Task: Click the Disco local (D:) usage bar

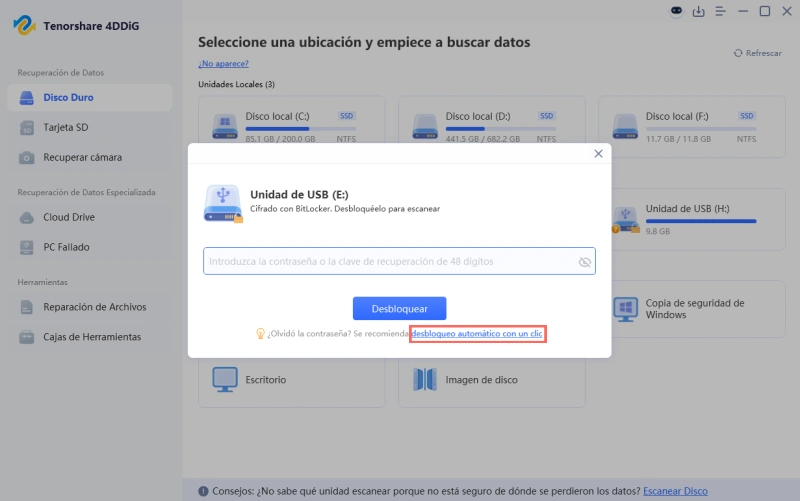Action: [501, 129]
